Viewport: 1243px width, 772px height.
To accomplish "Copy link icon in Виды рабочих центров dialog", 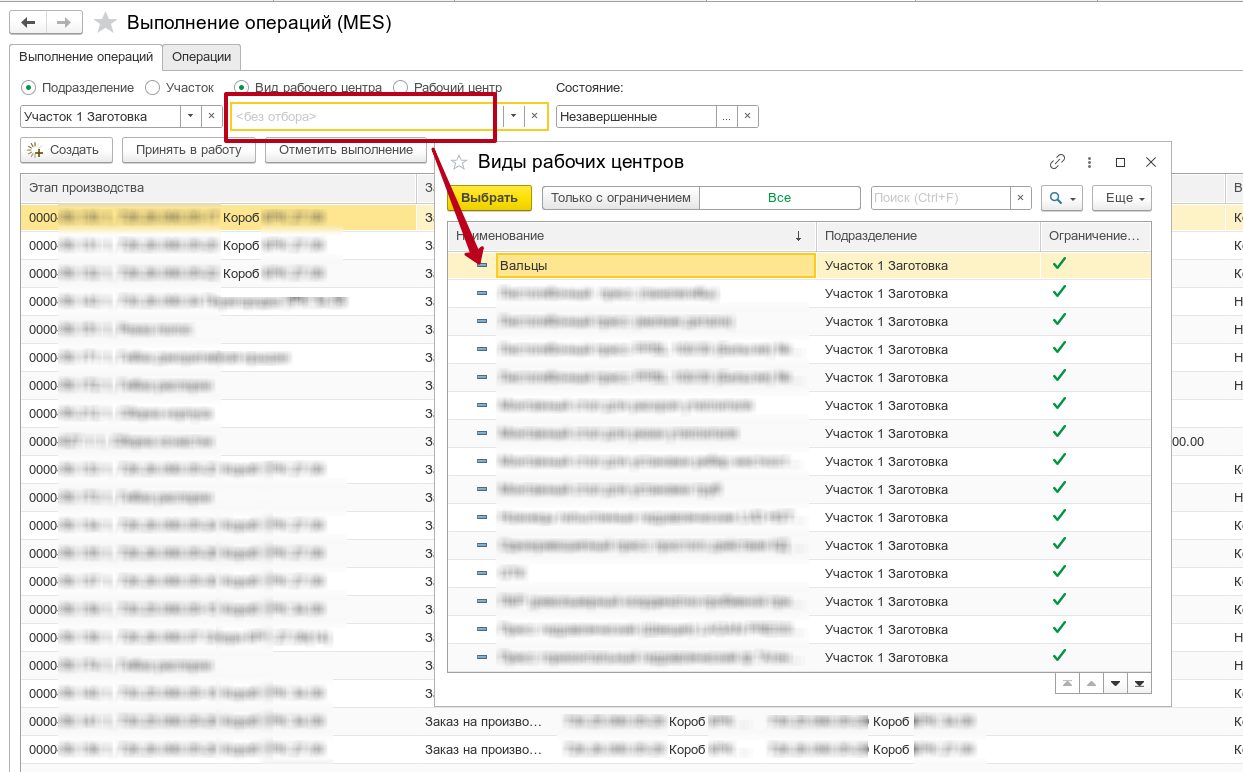I will click(1057, 162).
